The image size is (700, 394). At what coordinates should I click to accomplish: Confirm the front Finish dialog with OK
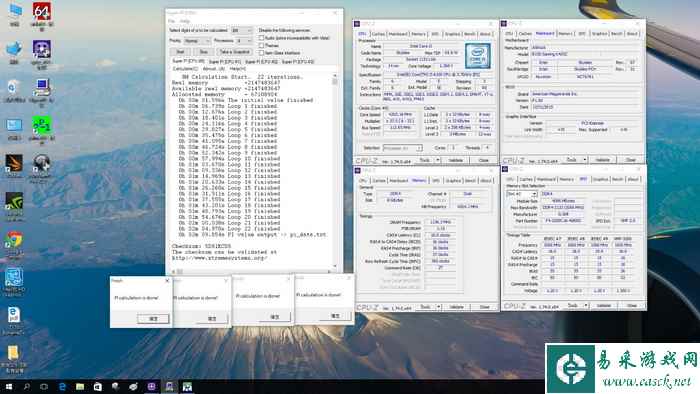(x=153, y=319)
